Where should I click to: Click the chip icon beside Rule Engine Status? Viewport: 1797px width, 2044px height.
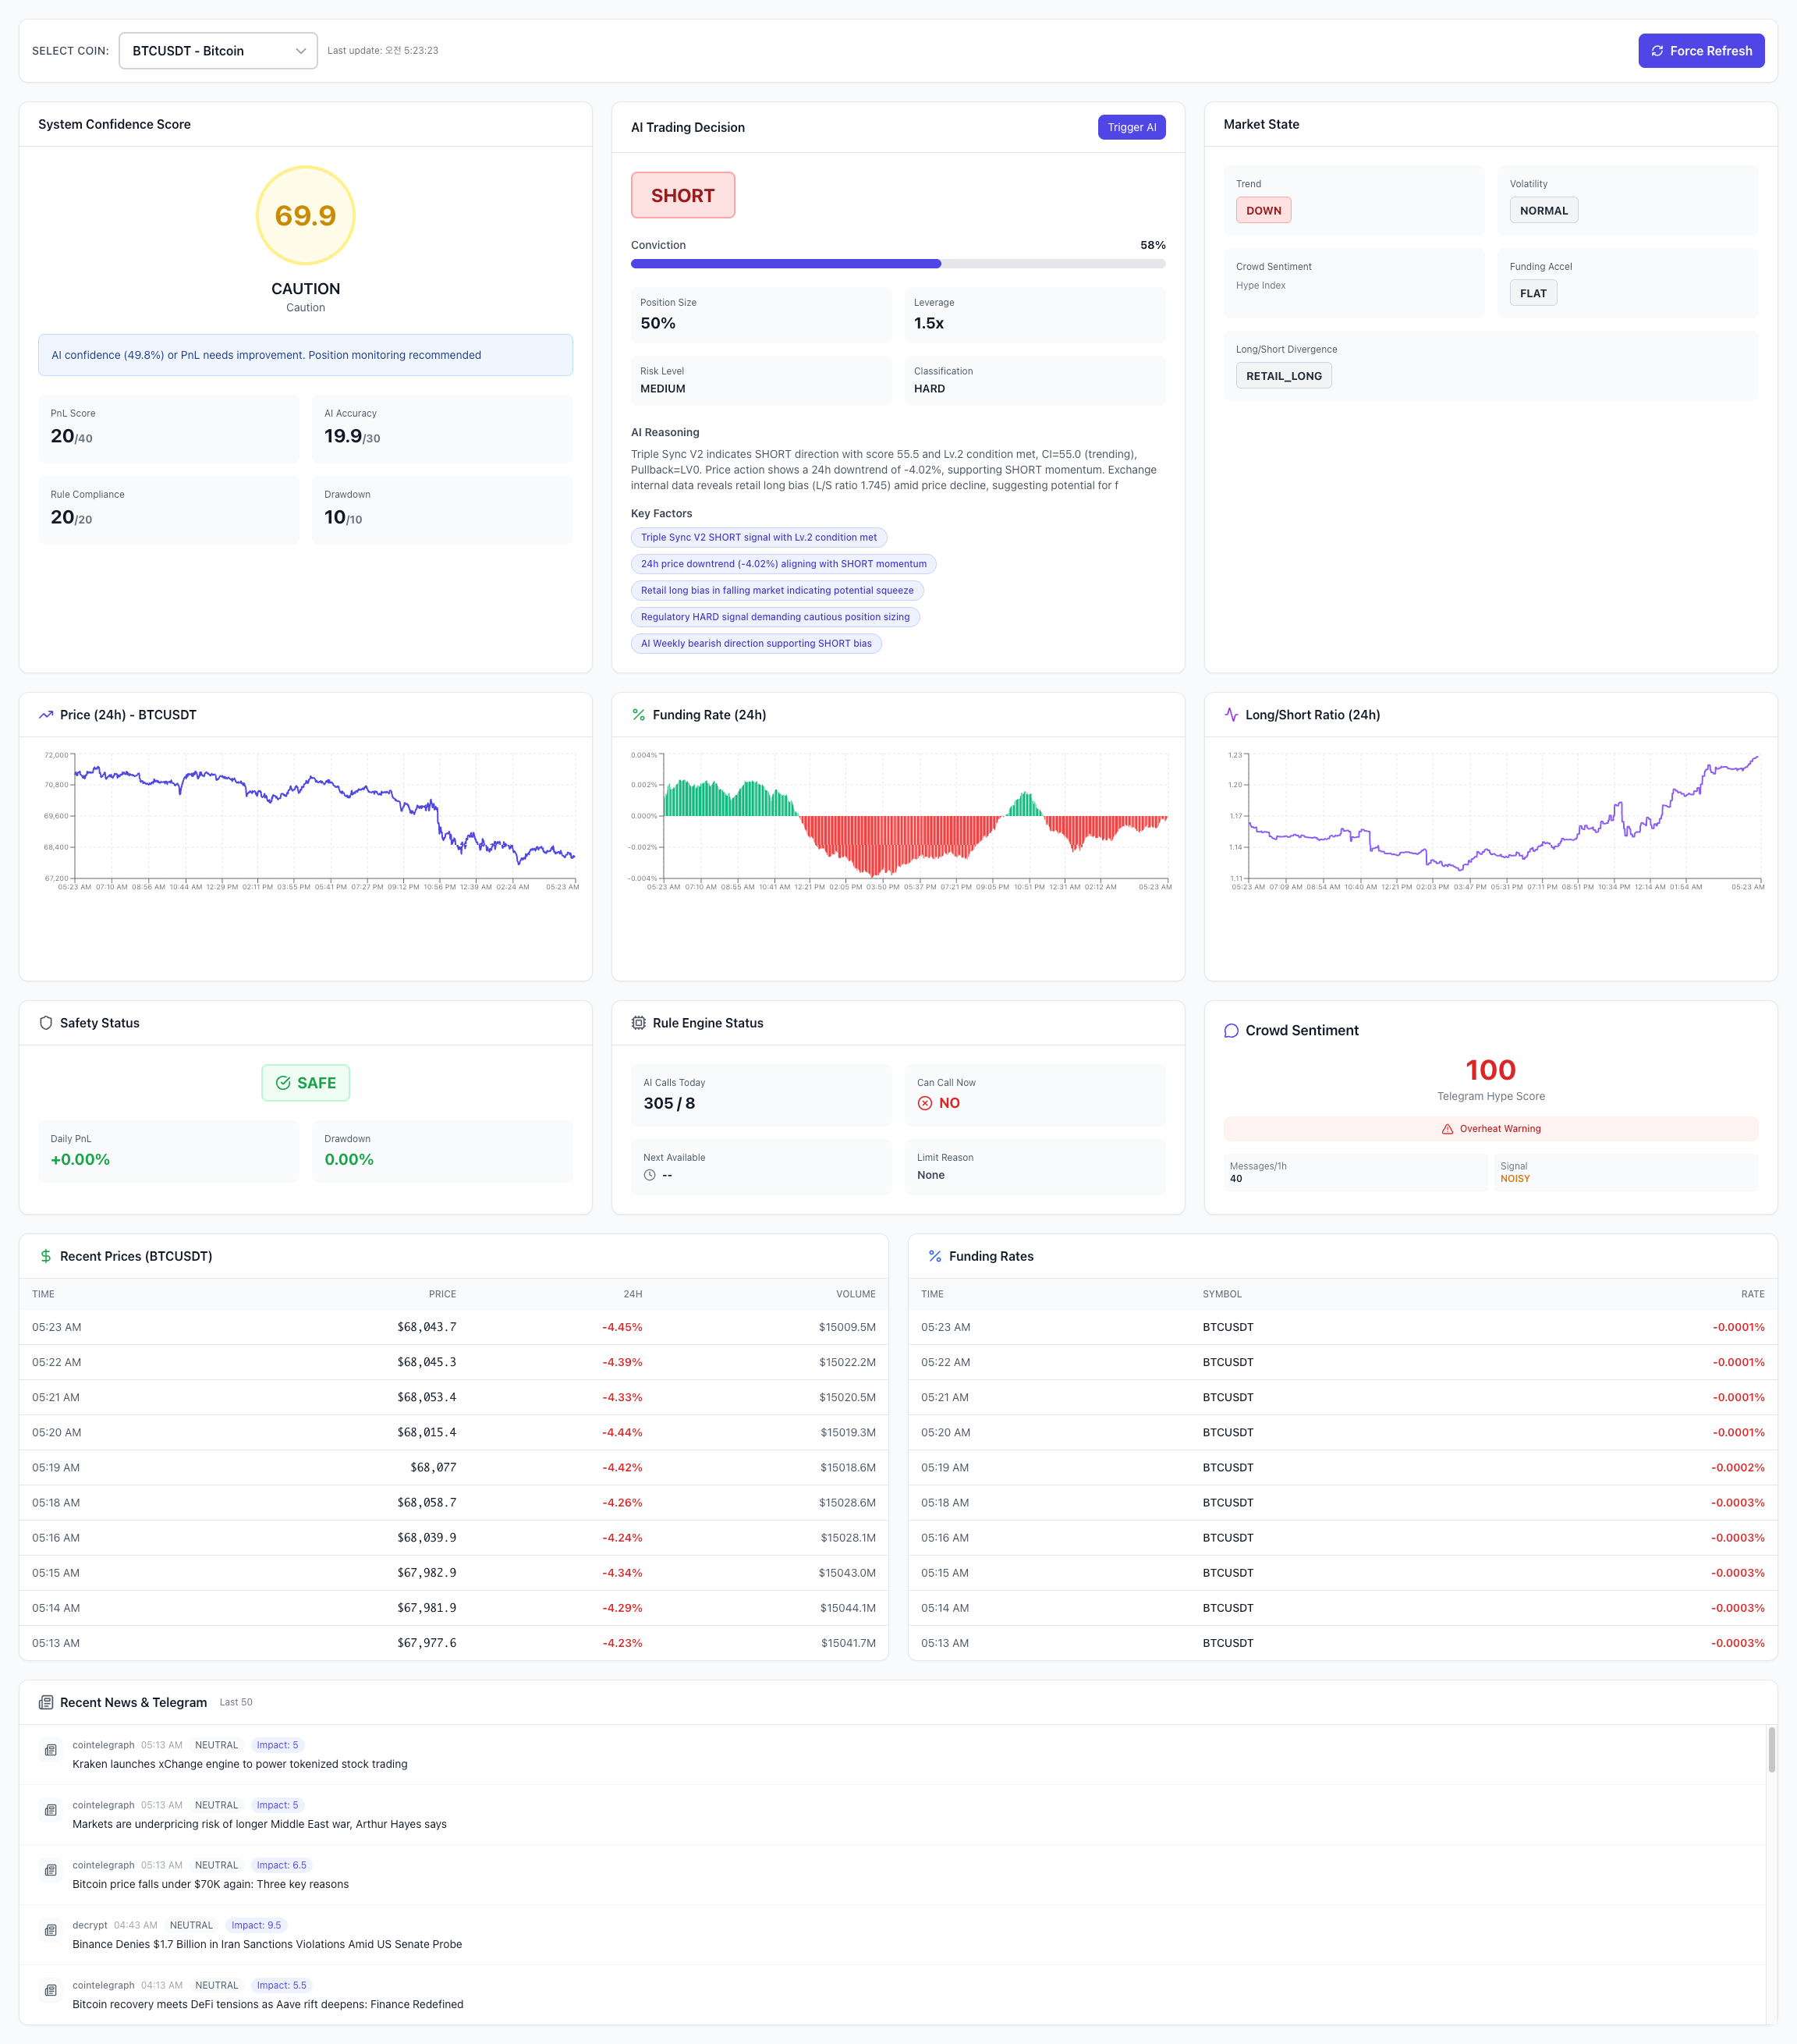[638, 1023]
